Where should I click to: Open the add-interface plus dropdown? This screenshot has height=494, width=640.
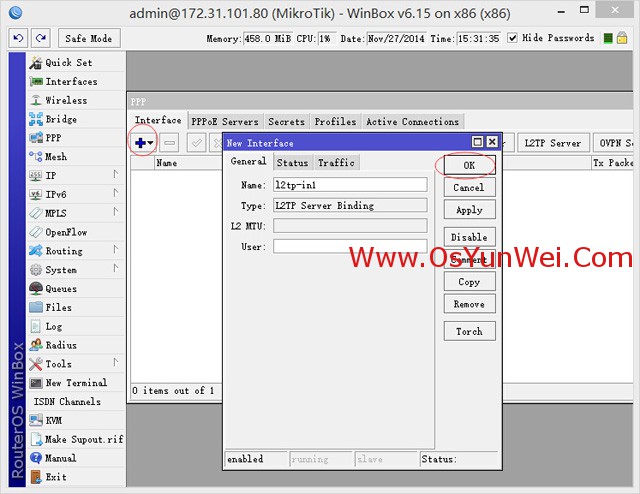pos(144,143)
